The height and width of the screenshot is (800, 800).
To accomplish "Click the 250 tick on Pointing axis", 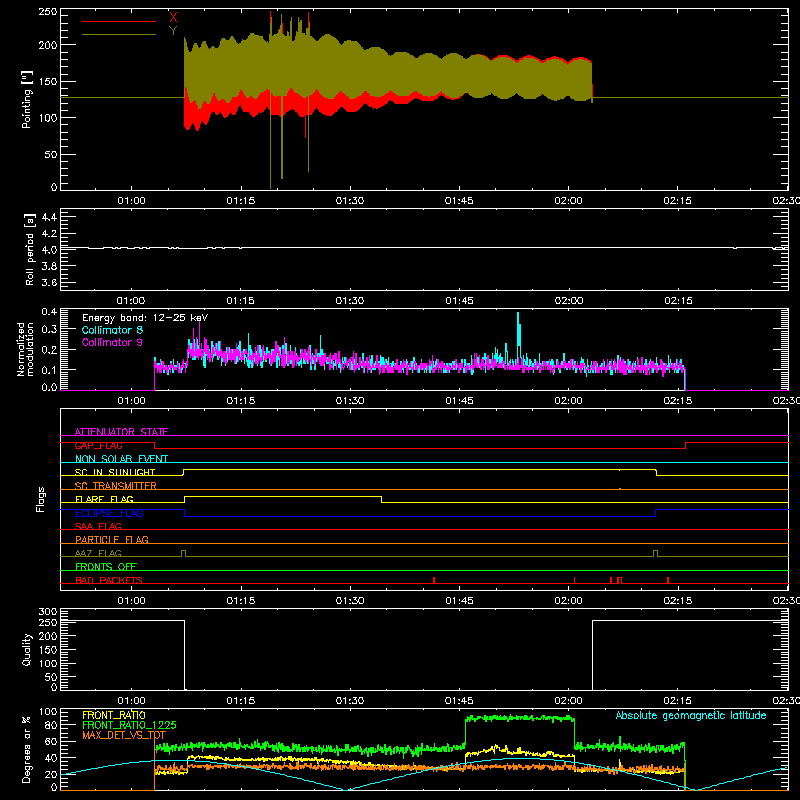I will click(48, 11).
